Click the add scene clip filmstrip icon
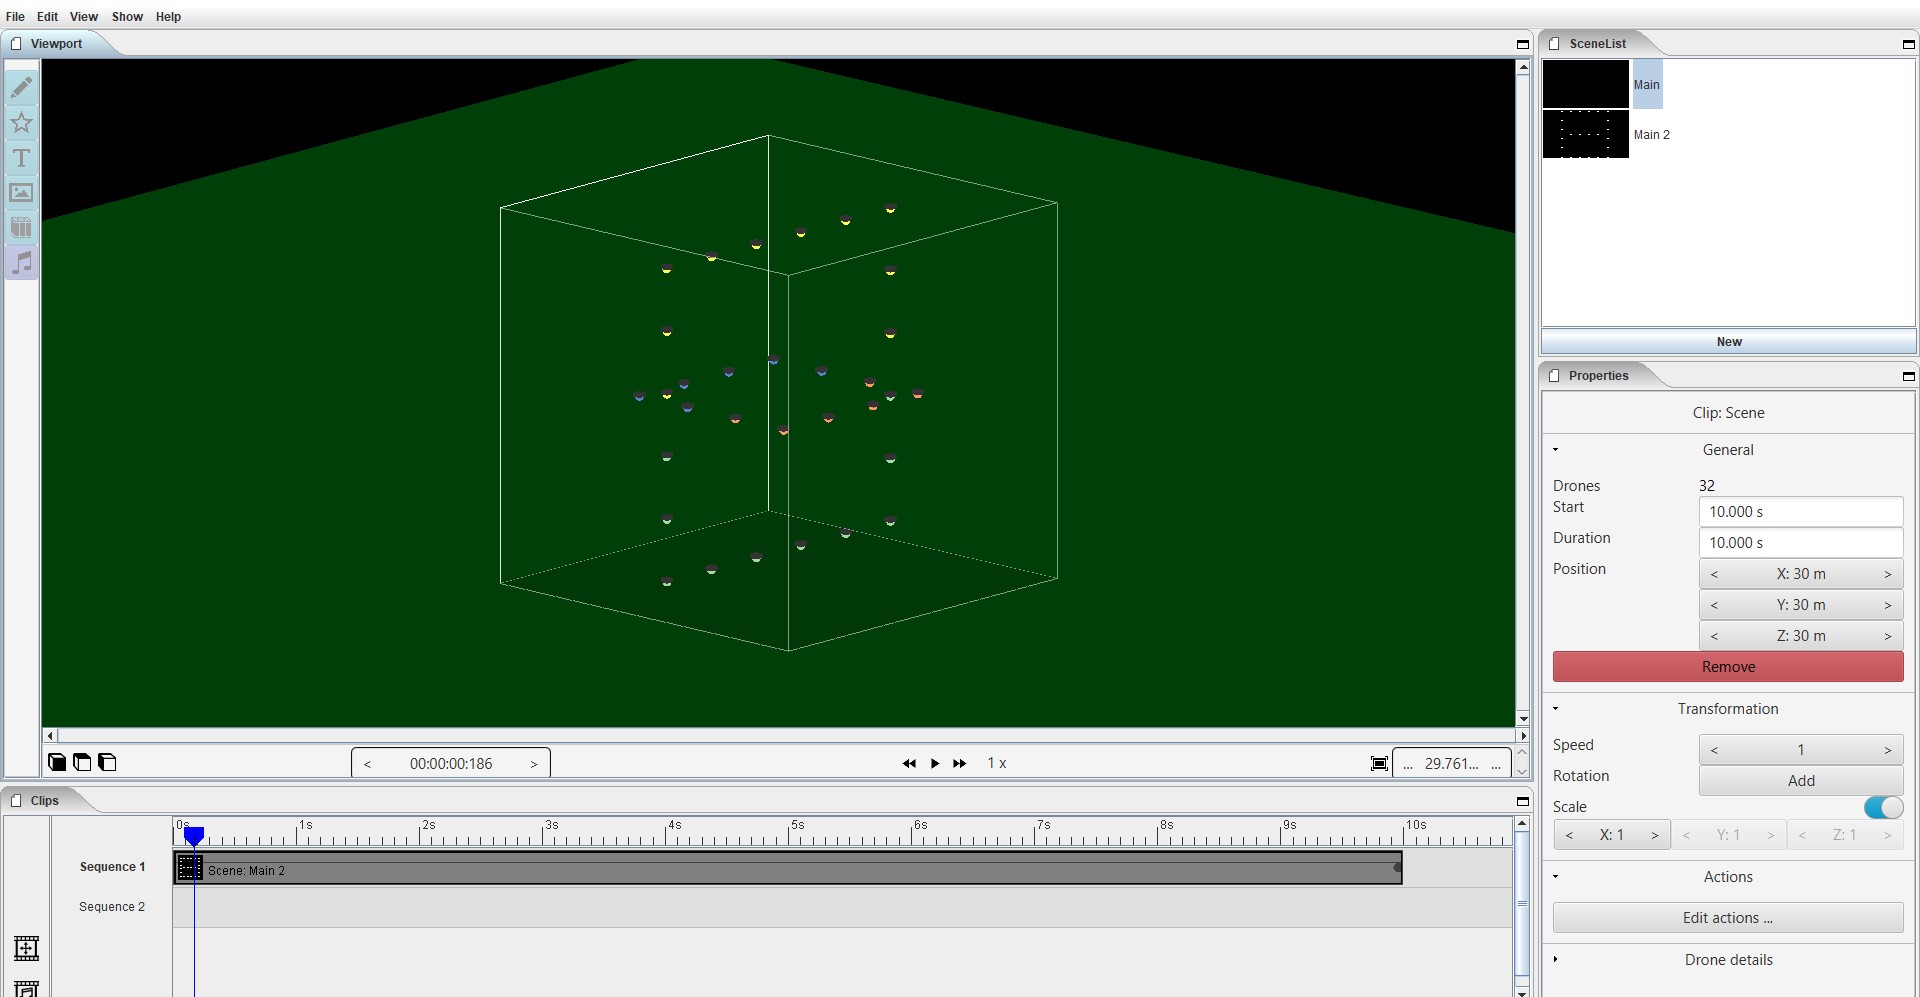Image resolution: width=1920 pixels, height=997 pixels. 26,948
